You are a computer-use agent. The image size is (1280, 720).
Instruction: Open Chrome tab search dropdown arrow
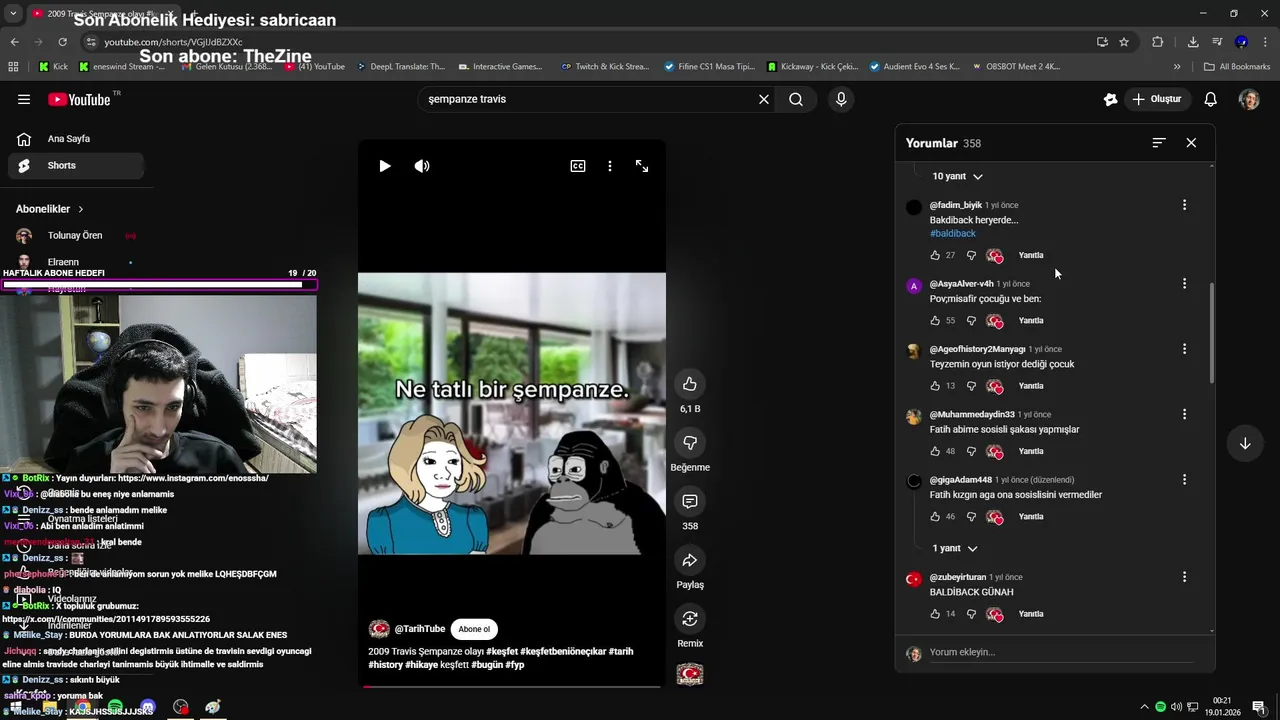click(12, 14)
